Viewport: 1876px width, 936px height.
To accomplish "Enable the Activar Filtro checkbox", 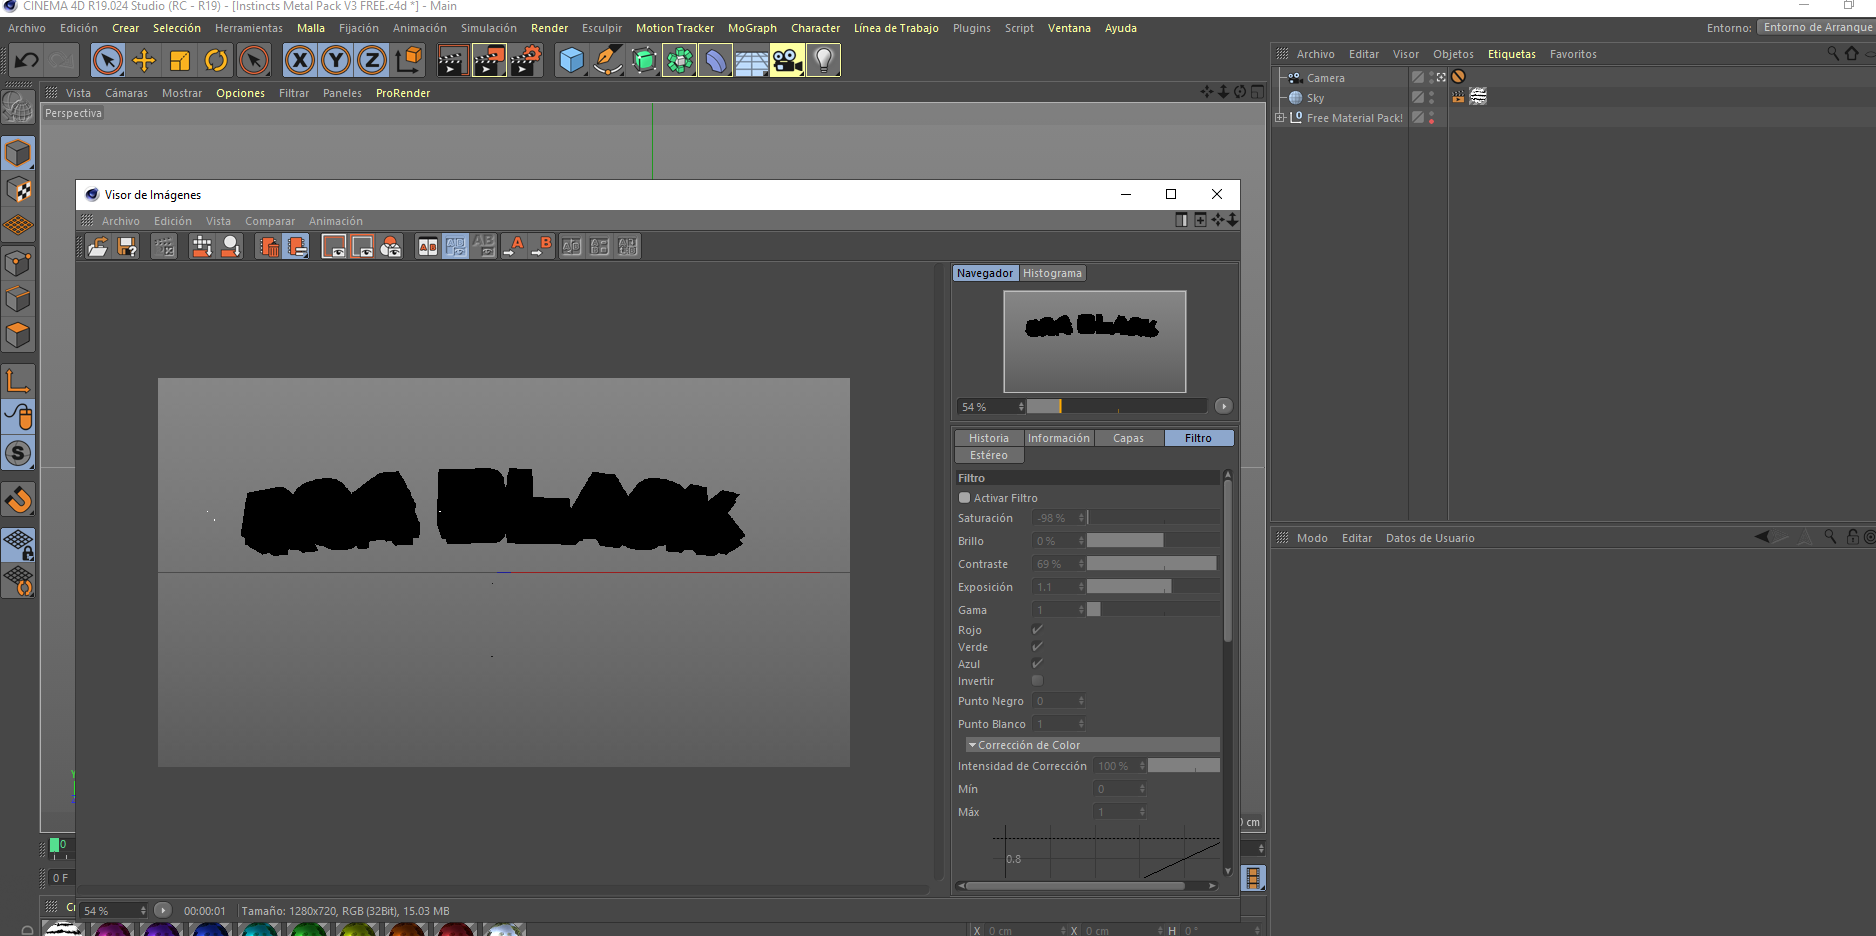I will (965, 498).
